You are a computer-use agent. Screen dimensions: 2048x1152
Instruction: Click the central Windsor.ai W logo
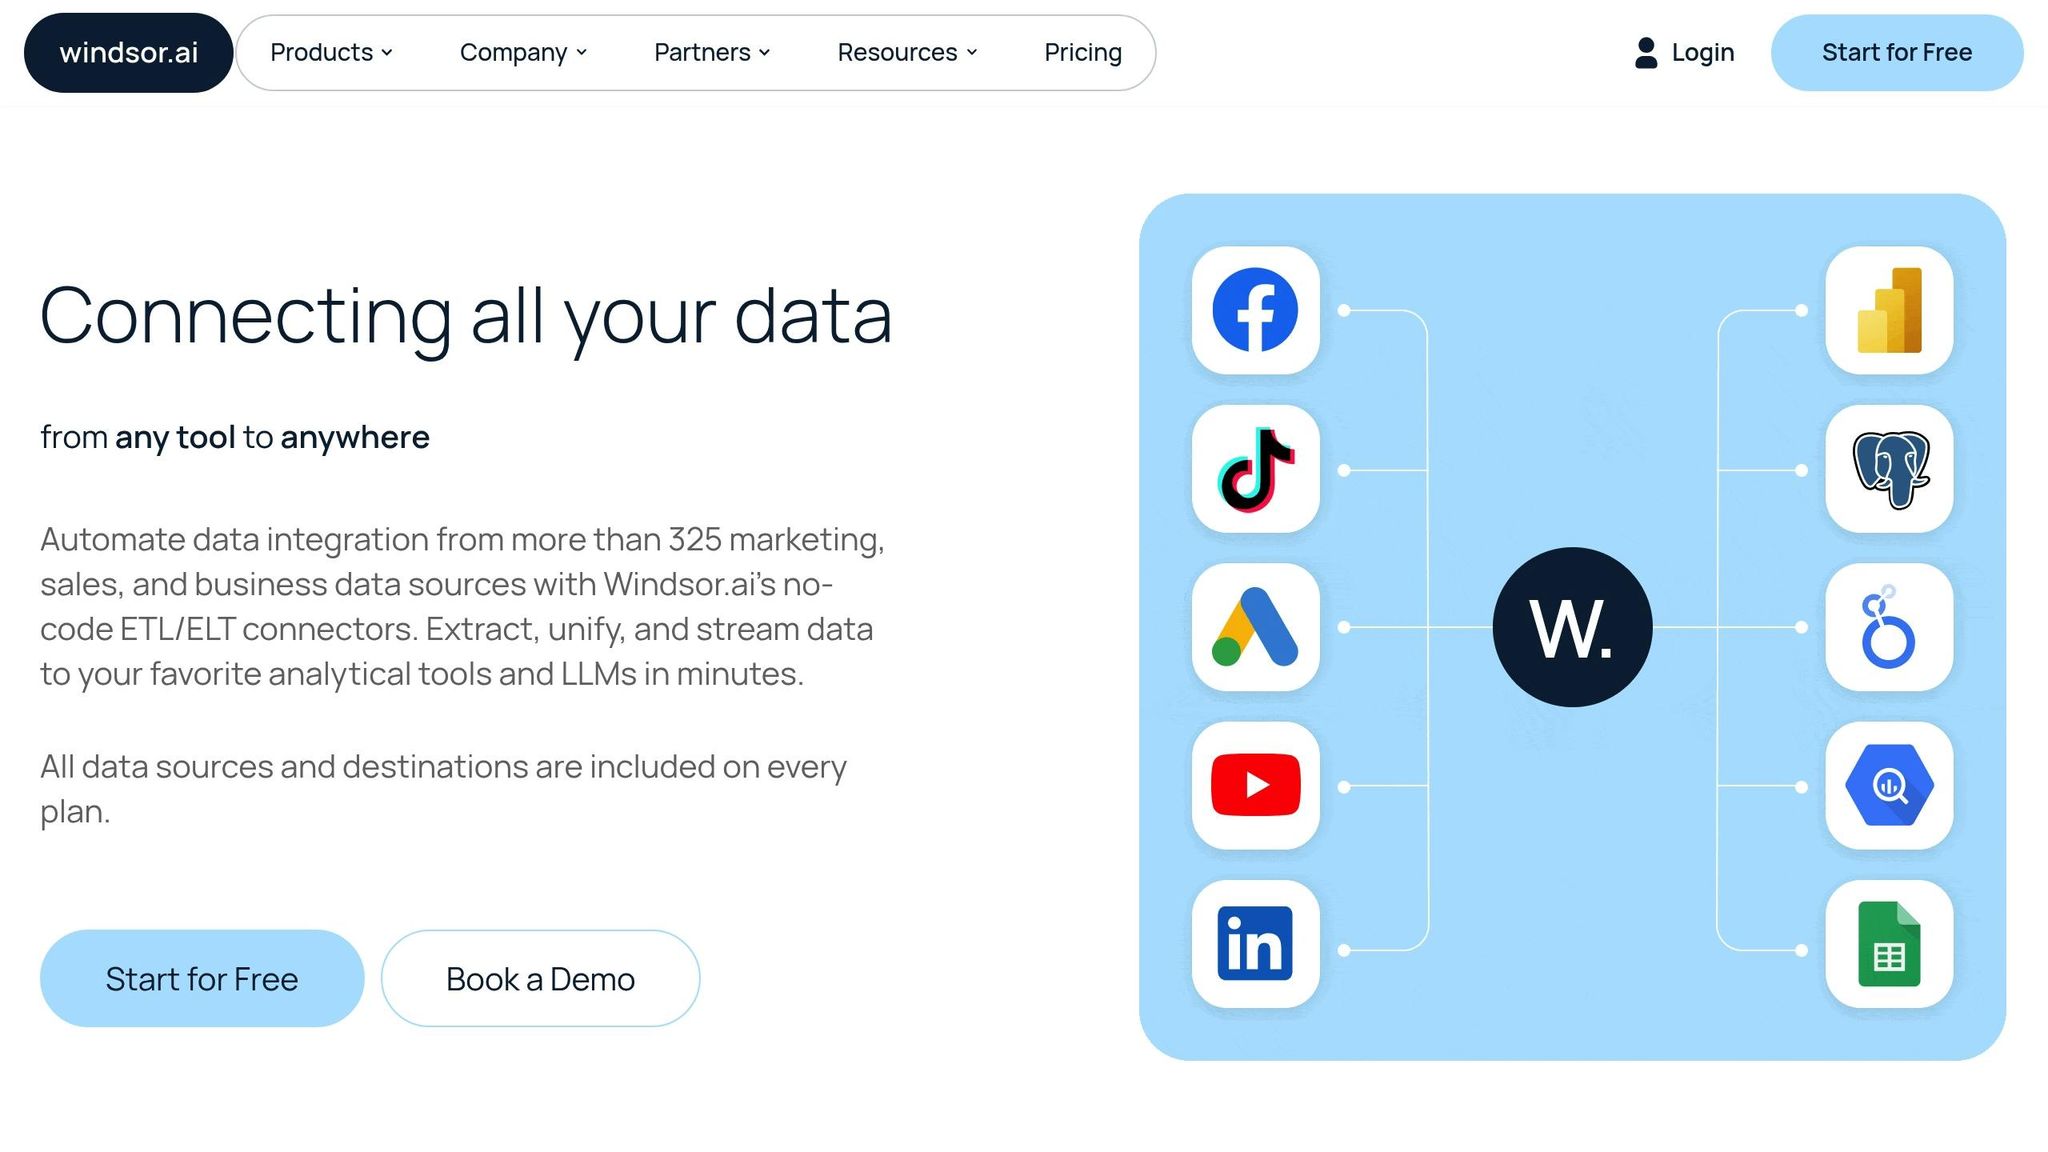(x=1572, y=628)
